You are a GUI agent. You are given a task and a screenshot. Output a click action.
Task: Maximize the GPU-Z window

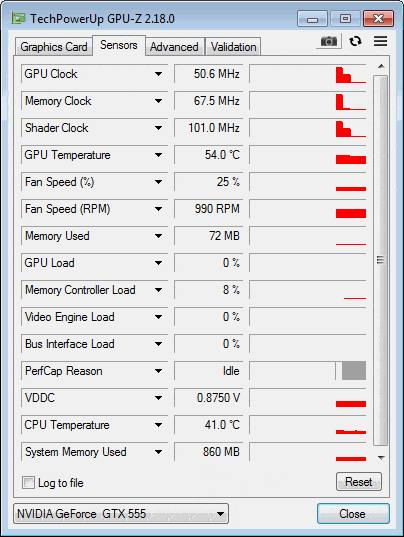coord(345,18)
